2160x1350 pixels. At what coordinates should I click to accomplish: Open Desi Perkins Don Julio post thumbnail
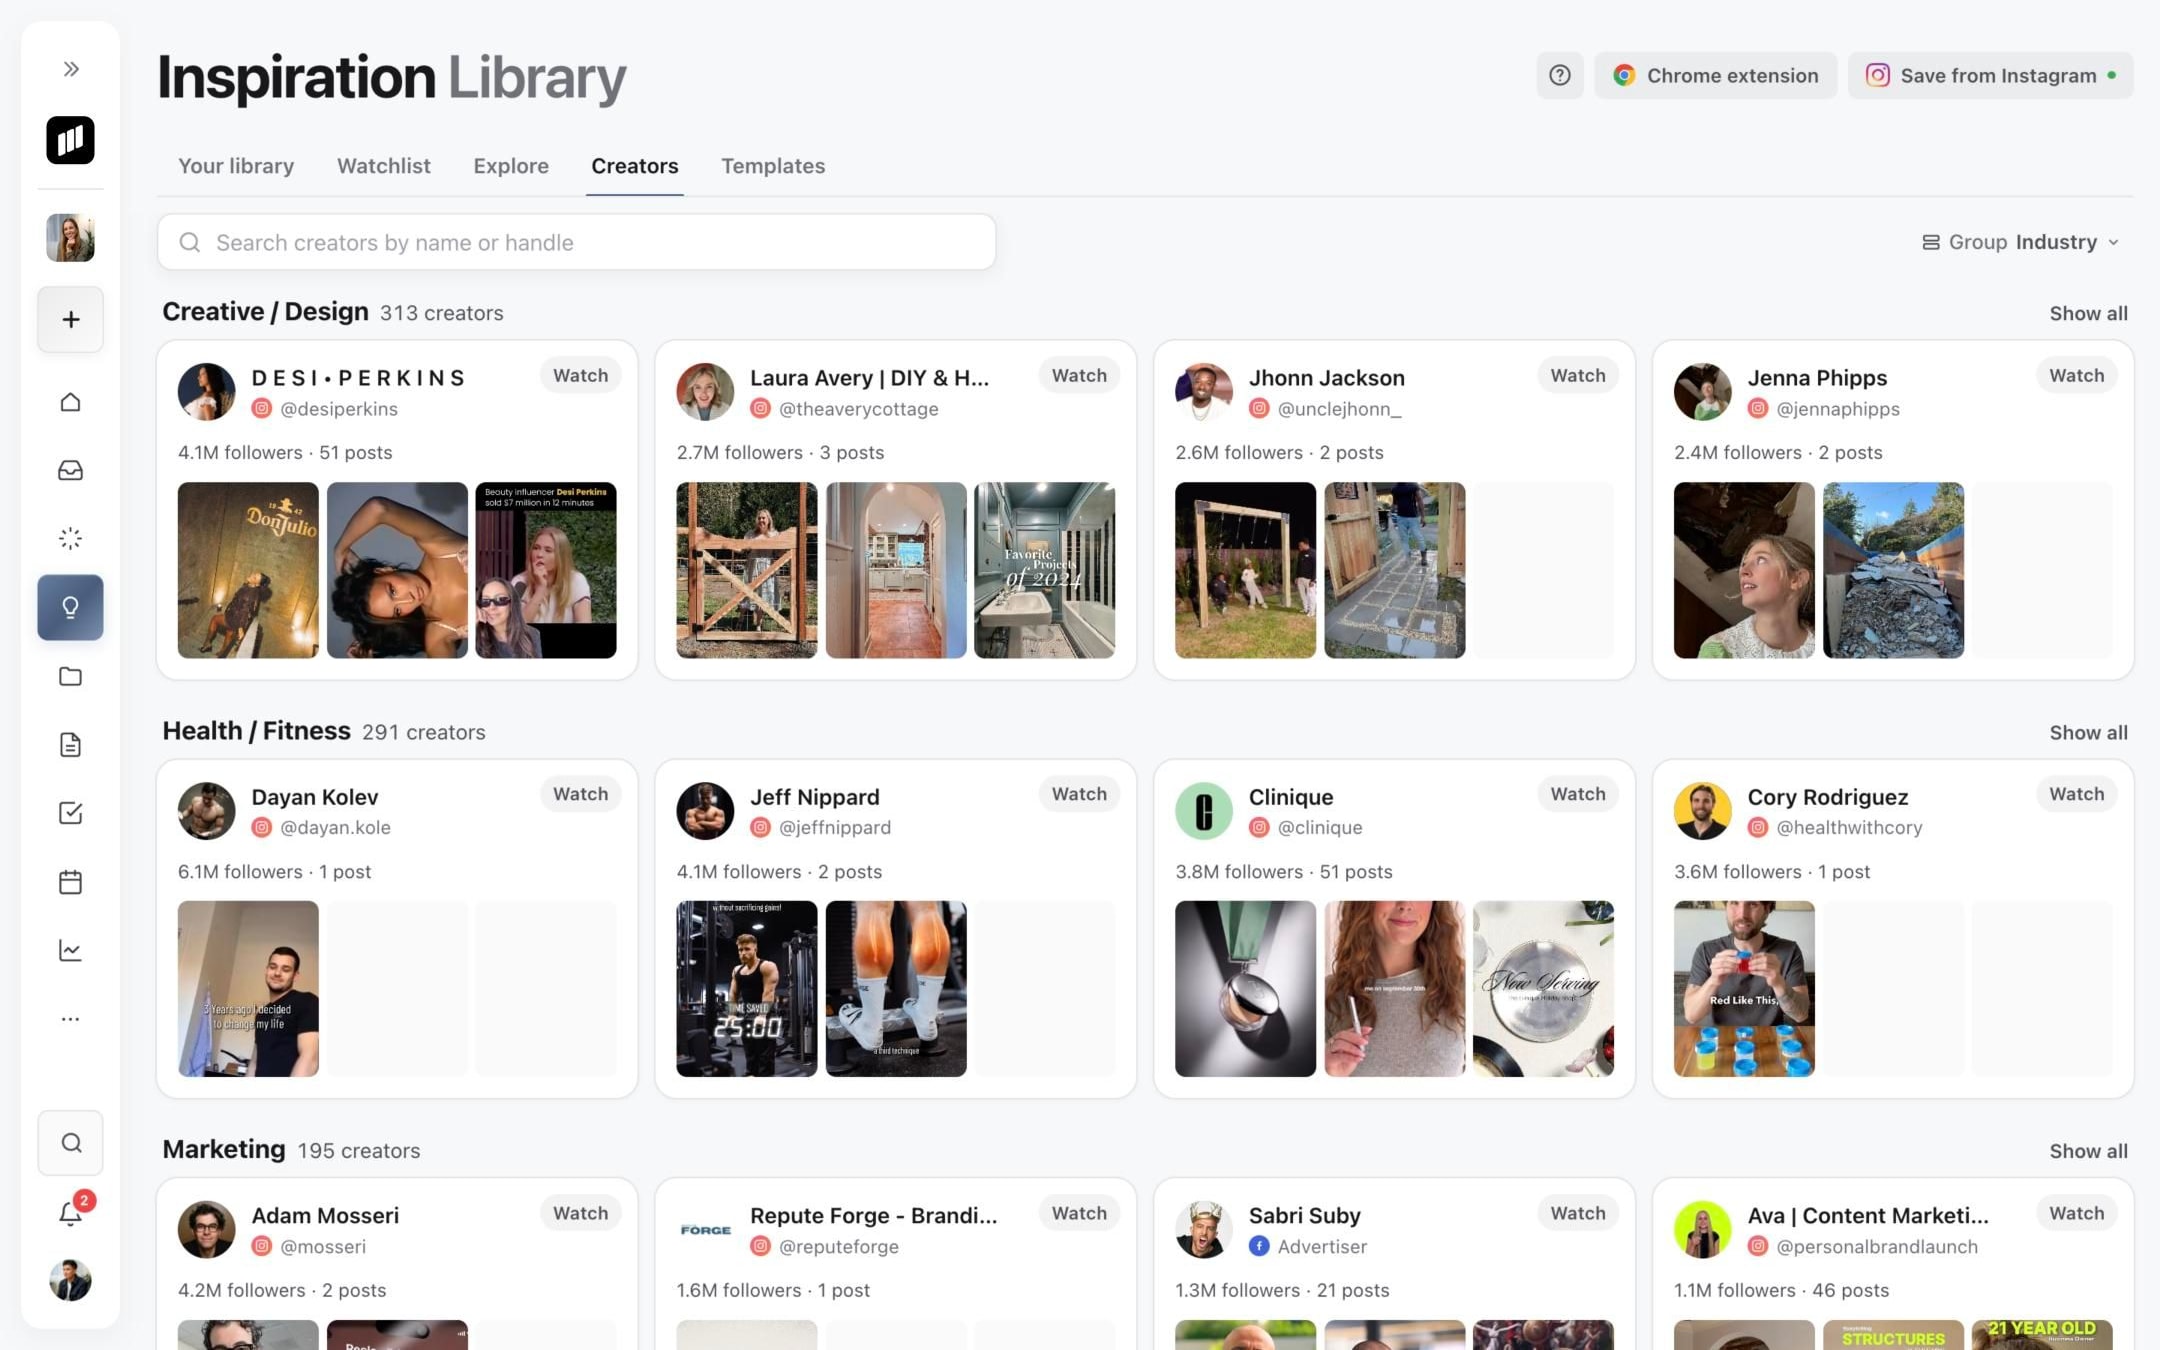pyautogui.click(x=248, y=570)
